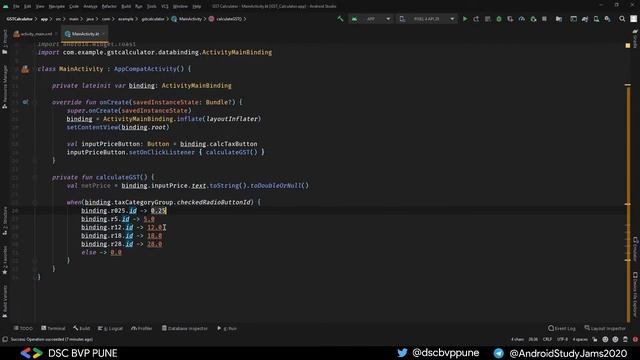Click the user avatar icon in toolbar
Image resolution: width=640 pixels, height=360 pixels.
pyautogui.click(x=633, y=19)
